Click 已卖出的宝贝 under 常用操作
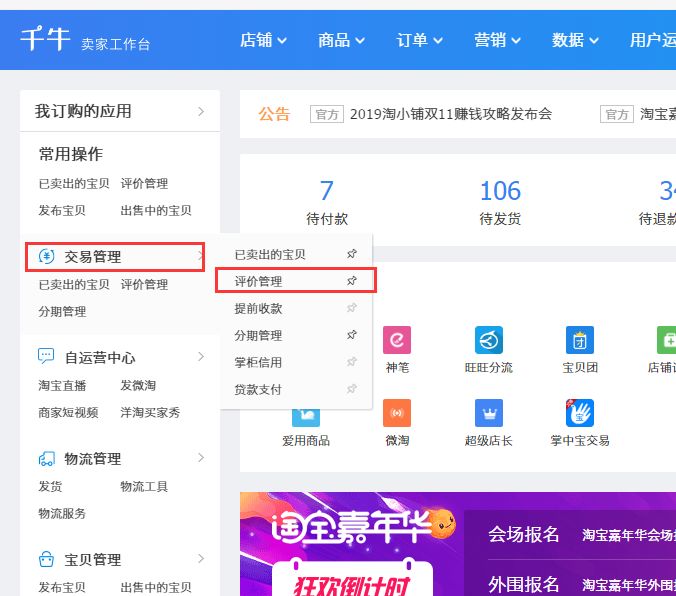676x596 pixels. (x=74, y=183)
